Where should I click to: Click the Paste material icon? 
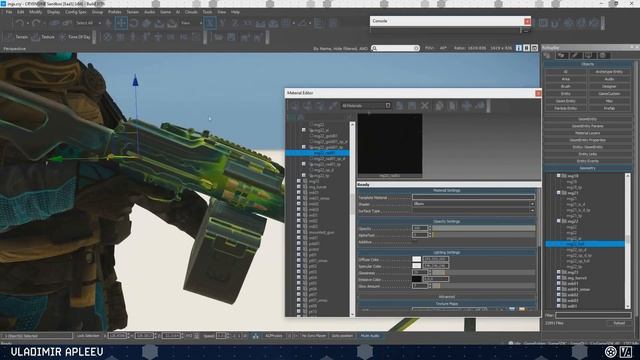tap(452, 106)
